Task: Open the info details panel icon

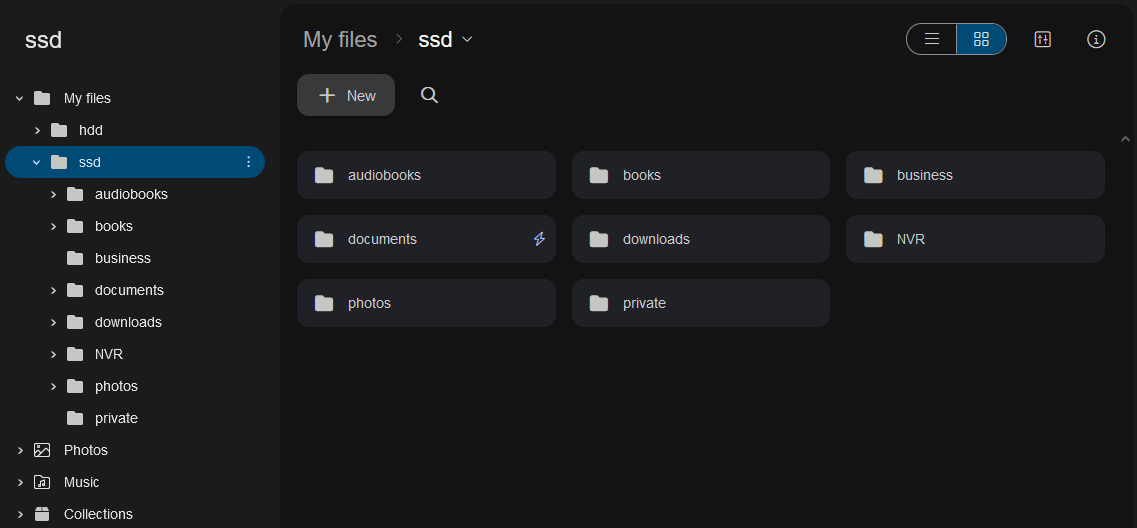Action: 1096,39
